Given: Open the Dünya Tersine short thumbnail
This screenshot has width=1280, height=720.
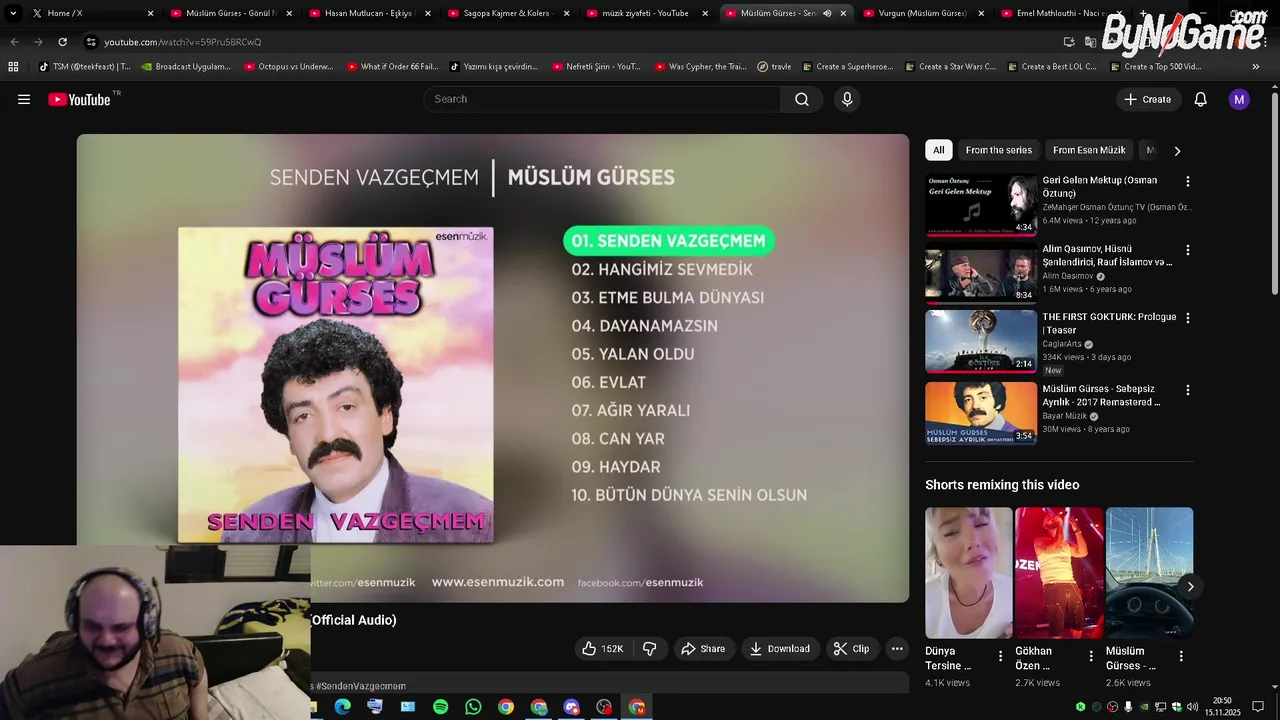Looking at the screenshot, I should tap(969, 573).
